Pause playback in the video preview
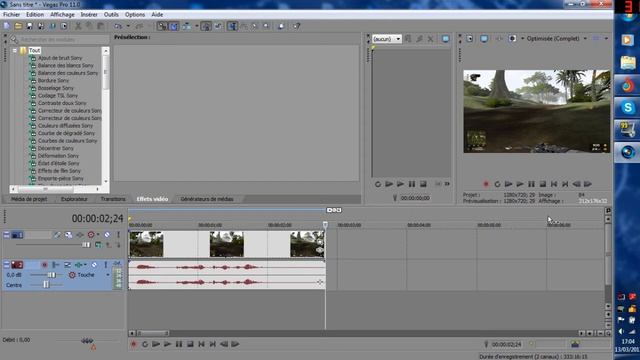The width and height of the screenshot is (640, 360). (x=531, y=184)
